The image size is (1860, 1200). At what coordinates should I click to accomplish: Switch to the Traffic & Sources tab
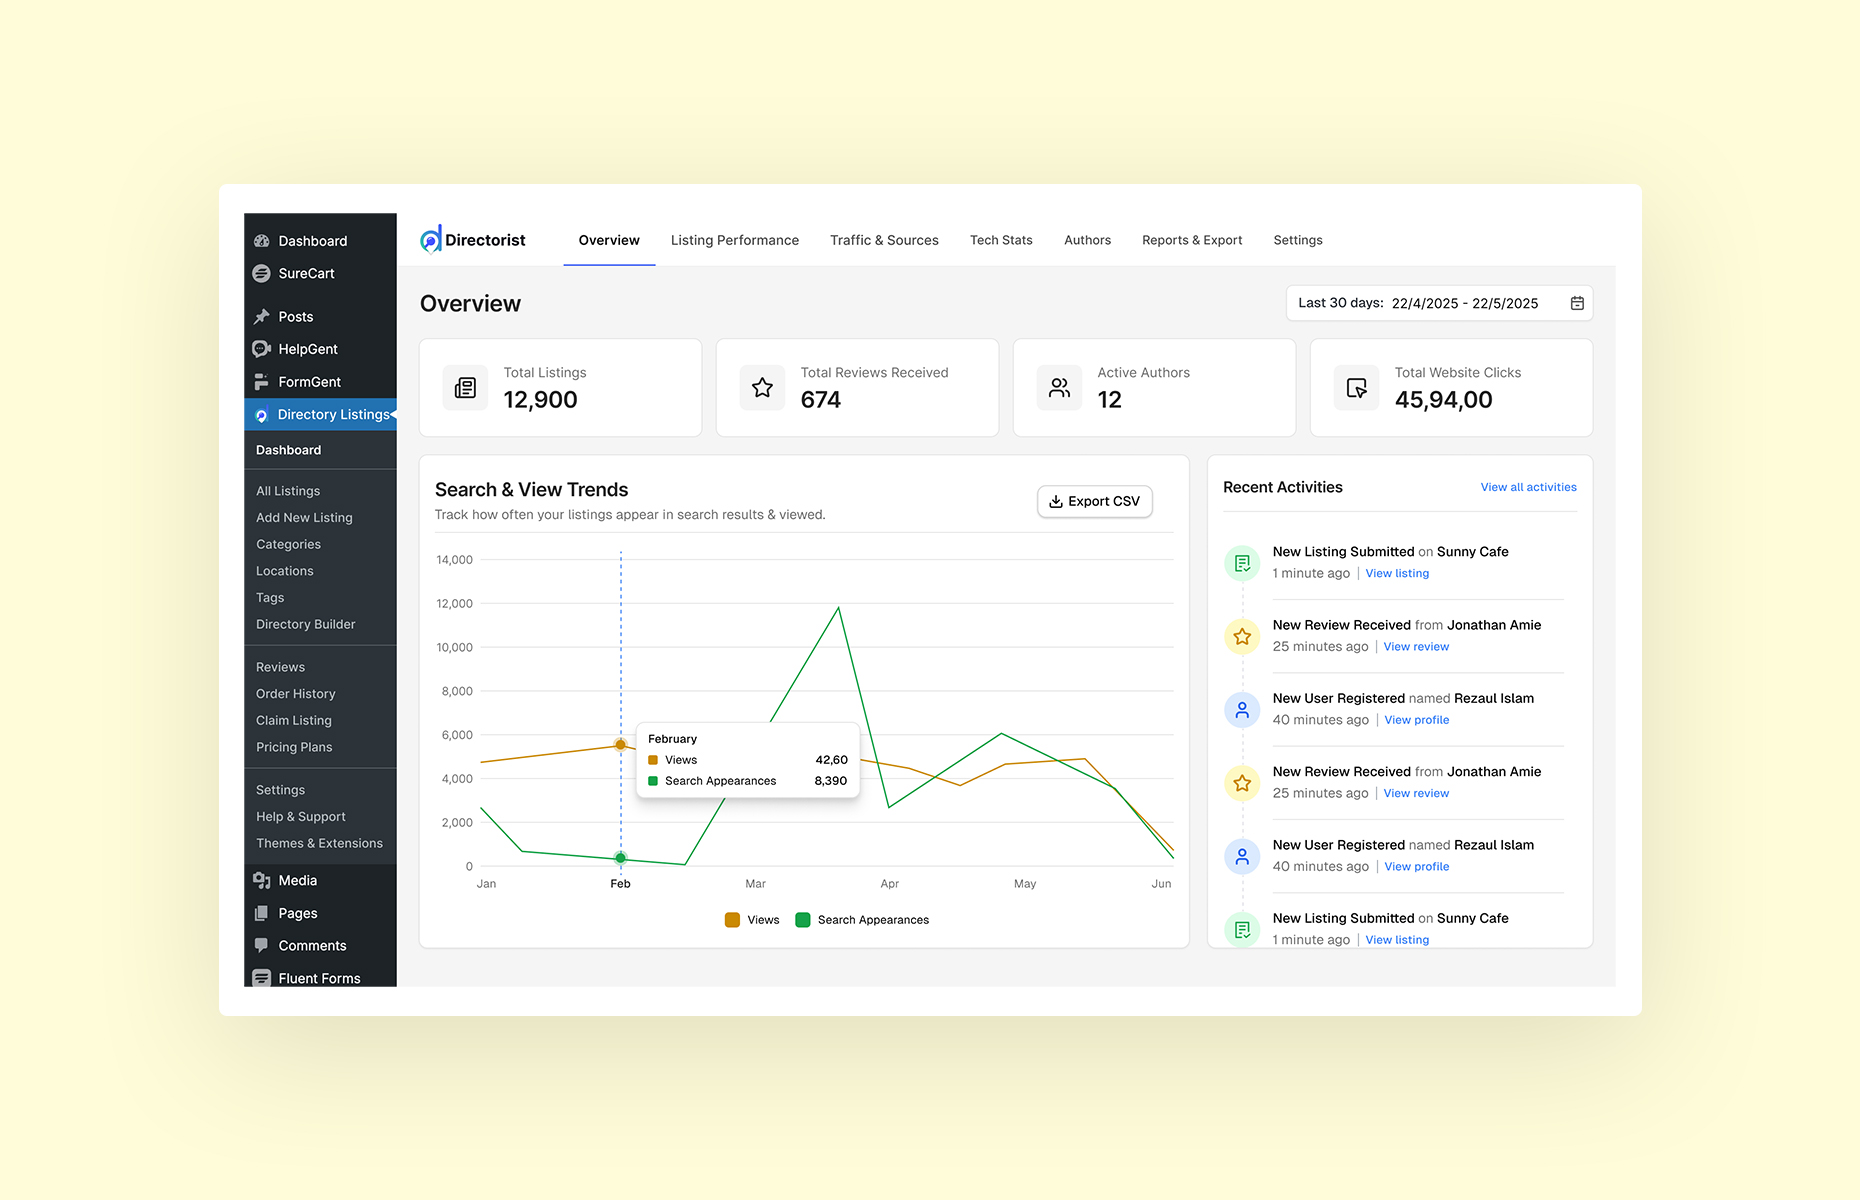point(884,240)
